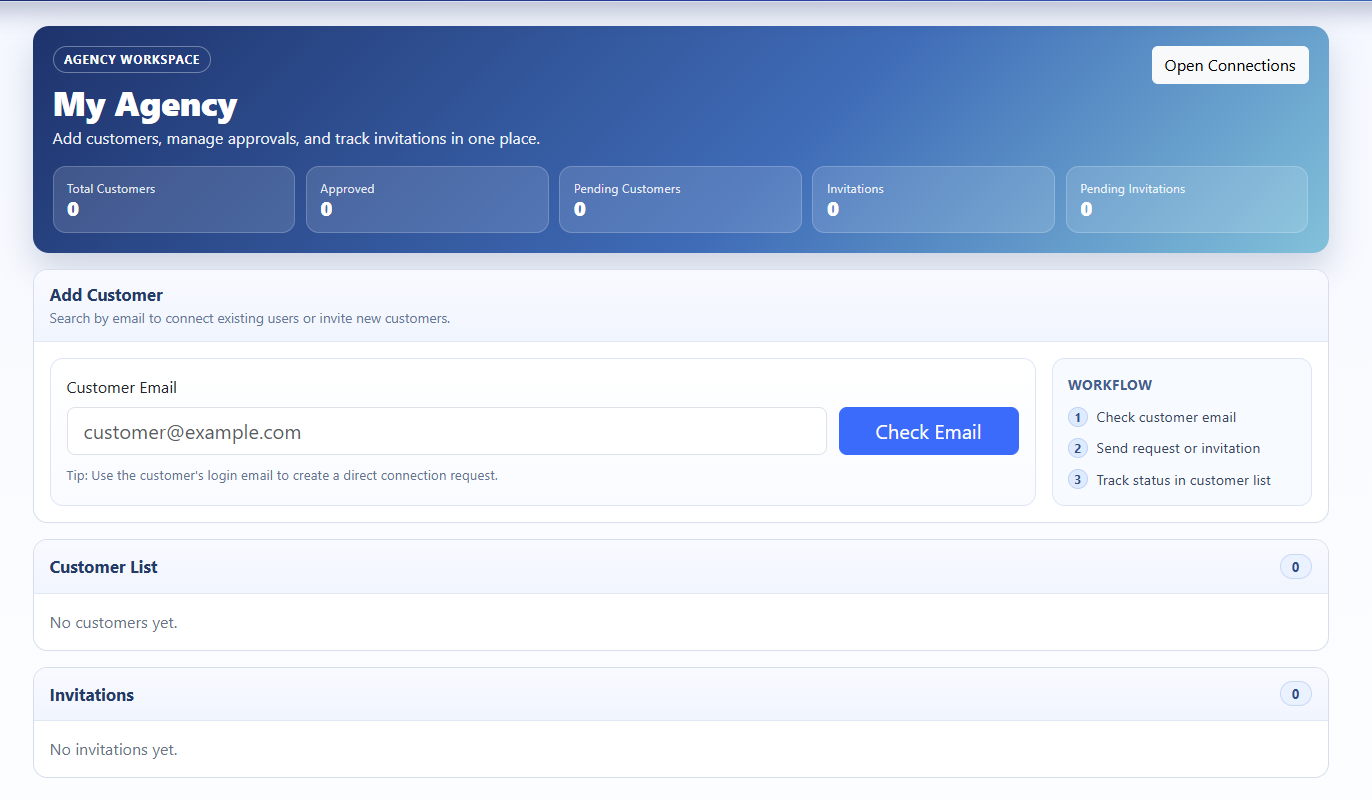Screen dimensions: 1372x801
Task: Click the Check Email button
Action: pyautogui.click(x=928, y=431)
